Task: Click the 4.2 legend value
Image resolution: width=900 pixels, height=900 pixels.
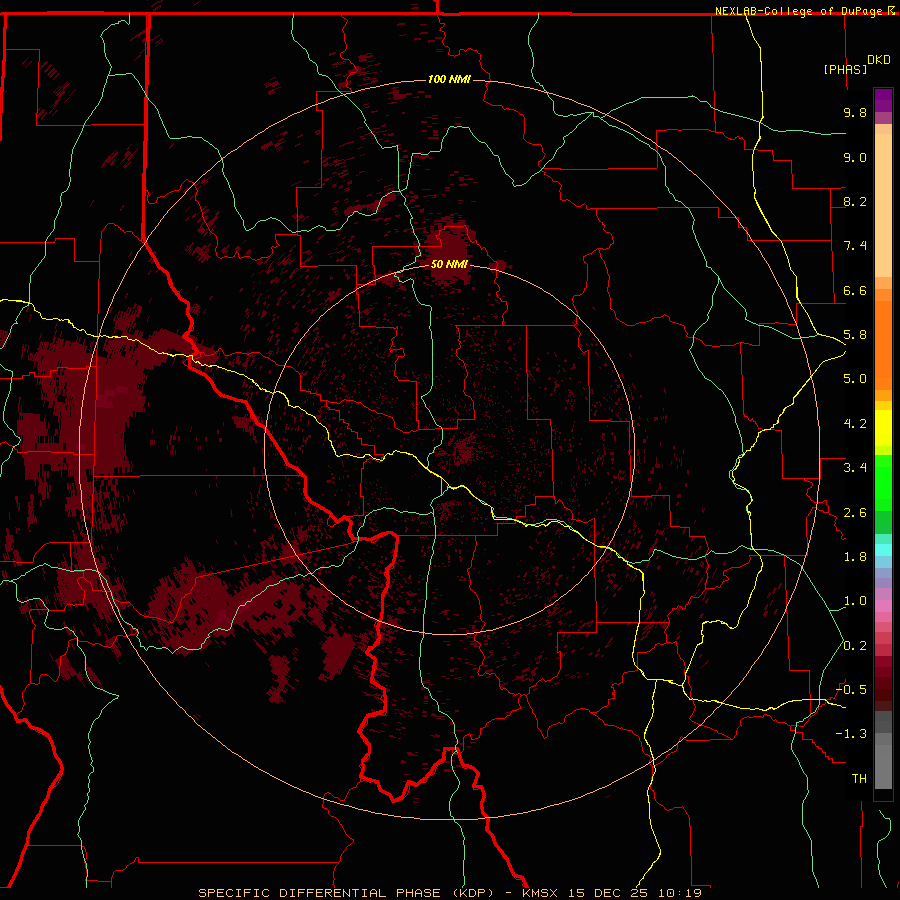Action: tap(855, 424)
